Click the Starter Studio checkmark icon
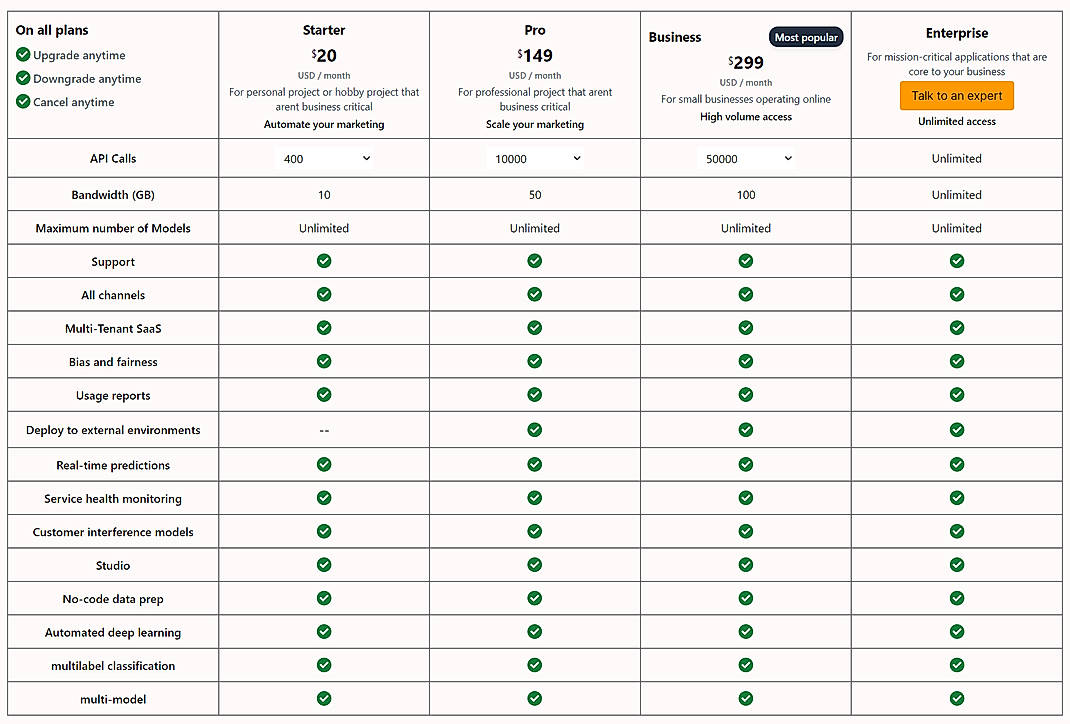Screen dimensions: 1070x724 (x=324, y=565)
